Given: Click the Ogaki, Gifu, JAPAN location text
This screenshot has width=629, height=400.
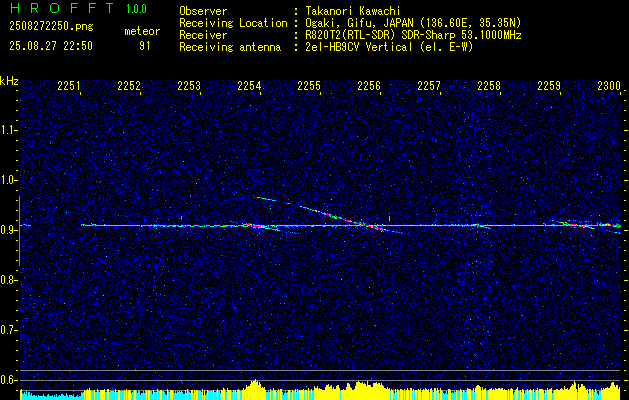Looking at the screenshot, I should pos(413,23).
